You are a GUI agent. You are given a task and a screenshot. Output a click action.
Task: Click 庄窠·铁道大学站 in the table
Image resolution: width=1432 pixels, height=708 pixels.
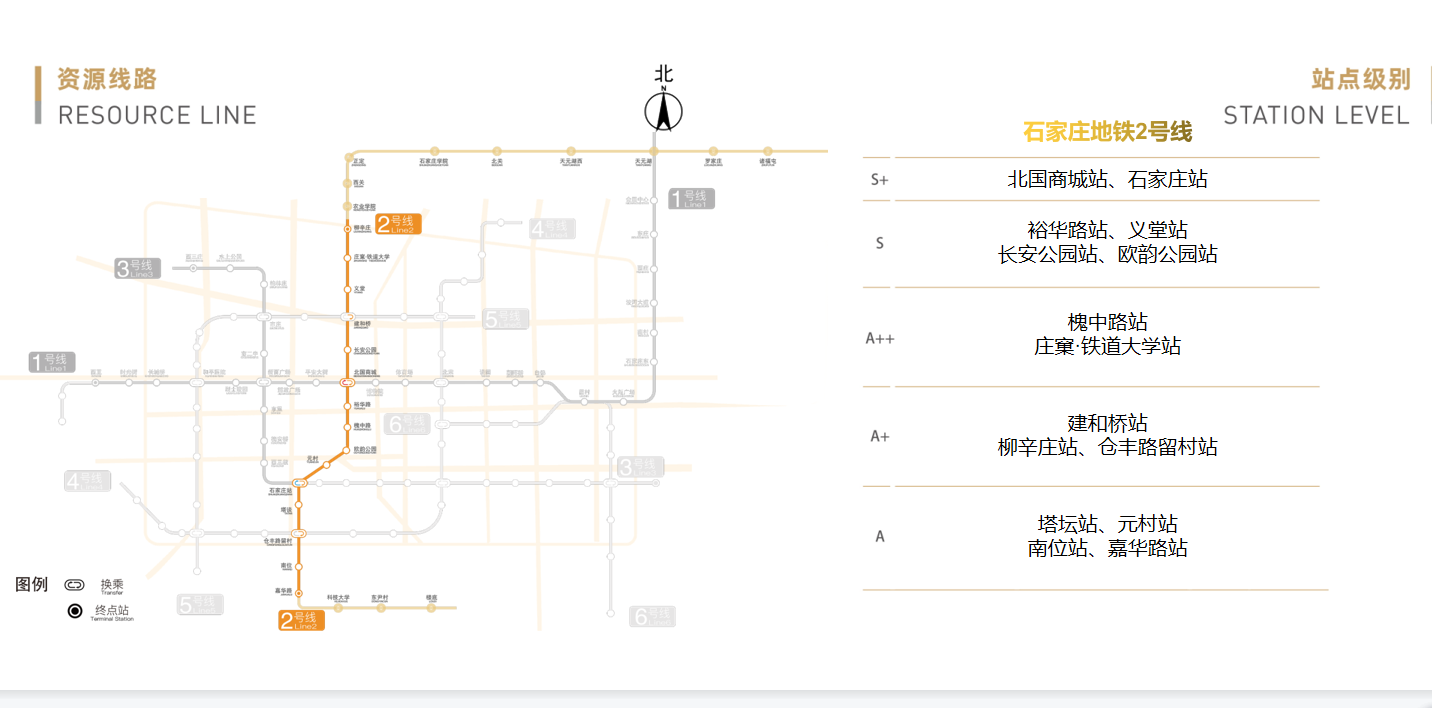(1107, 346)
